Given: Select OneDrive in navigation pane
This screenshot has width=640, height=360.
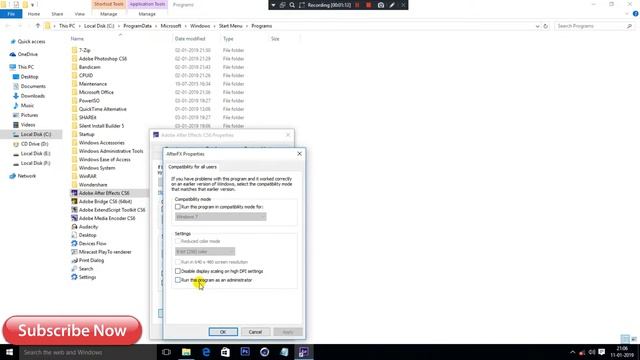Looking at the screenshot, I should tap(27, 54).
